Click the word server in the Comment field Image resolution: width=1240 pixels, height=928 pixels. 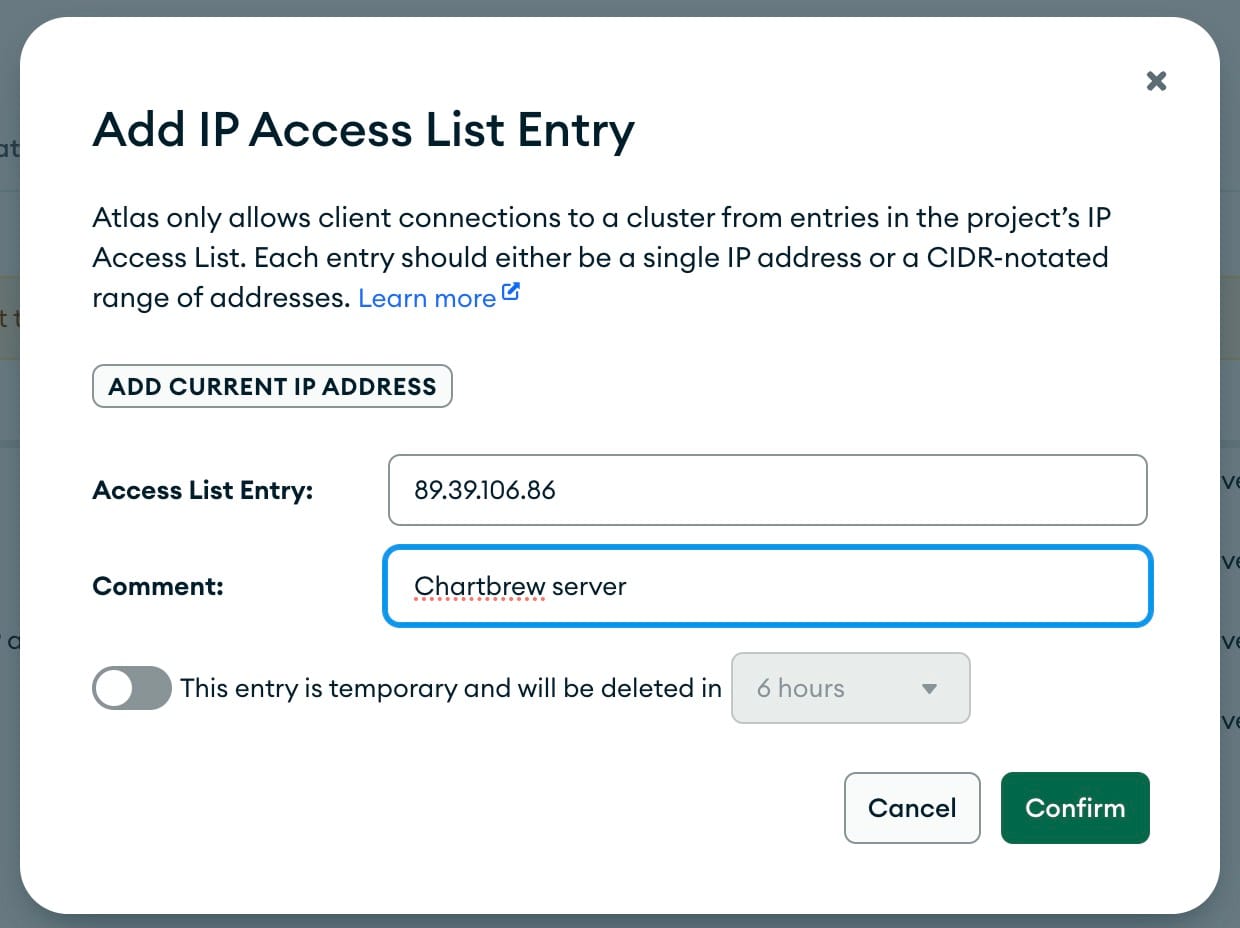coord(589,586)
